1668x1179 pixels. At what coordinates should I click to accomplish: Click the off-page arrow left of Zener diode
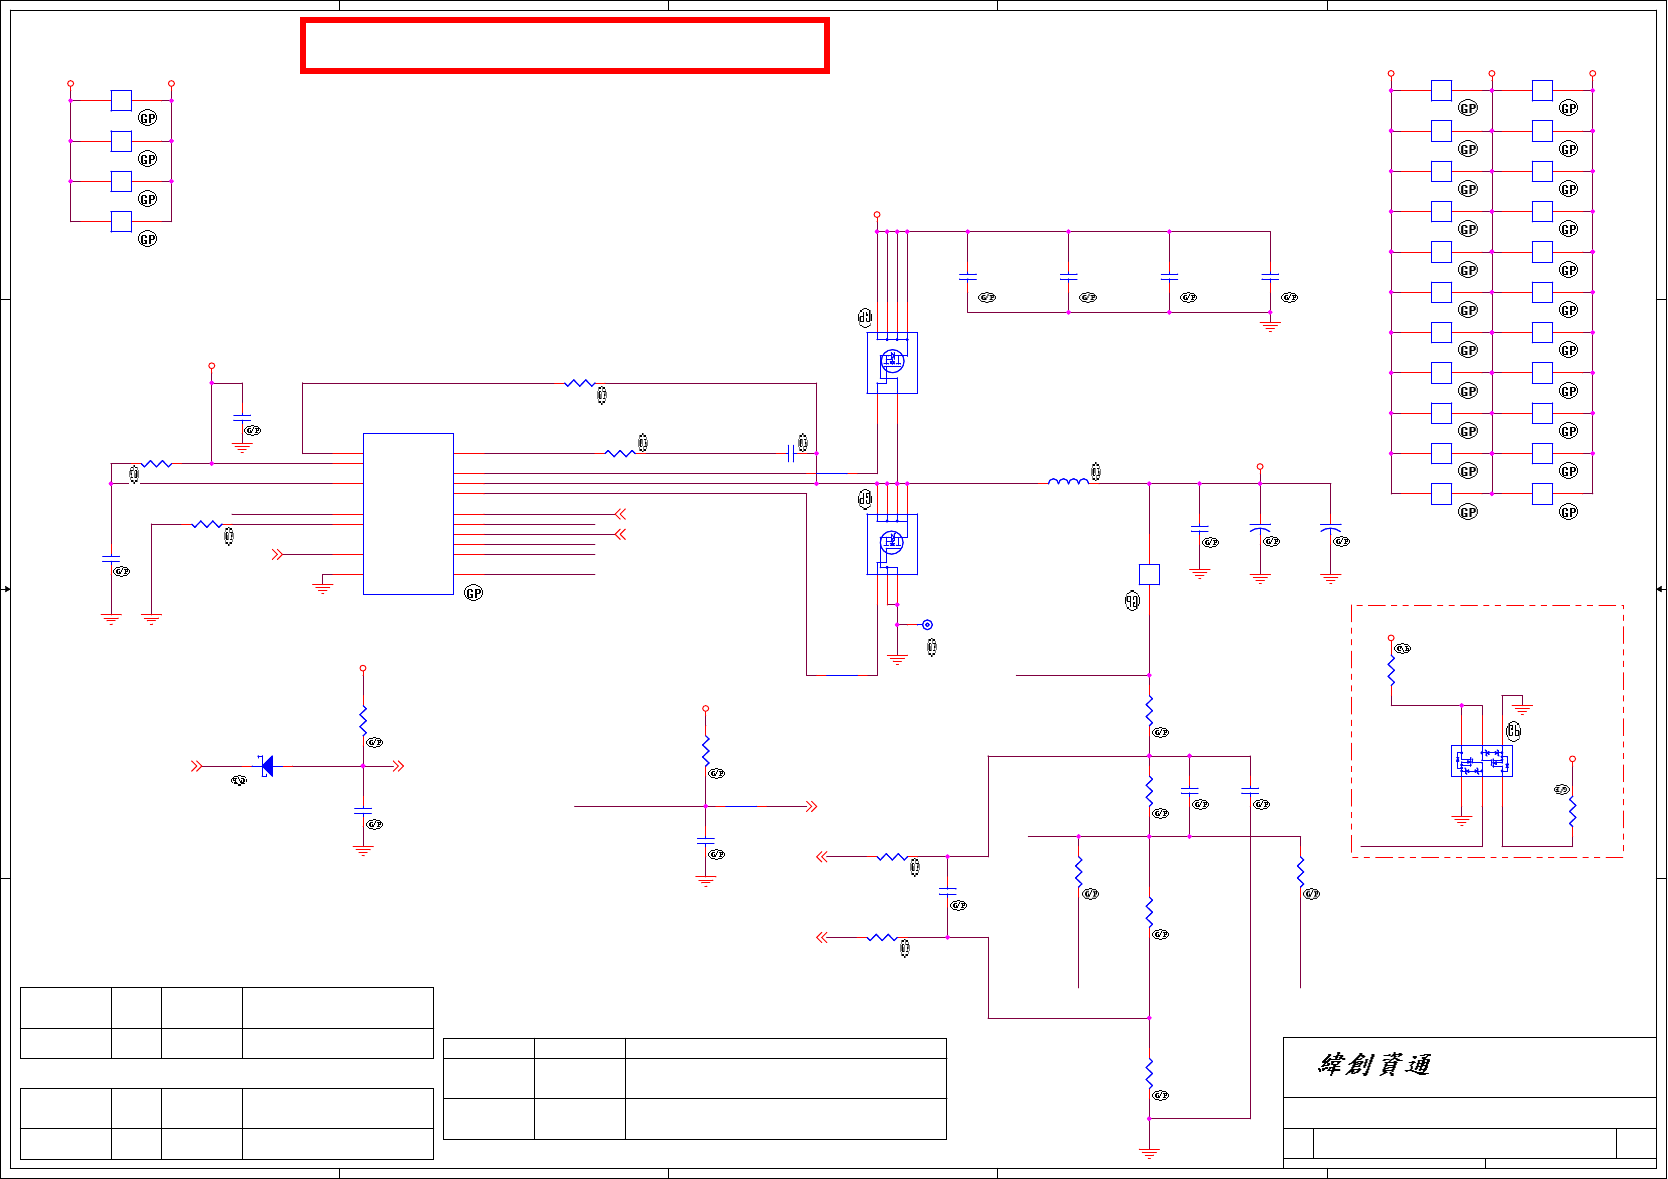point(197,766)
